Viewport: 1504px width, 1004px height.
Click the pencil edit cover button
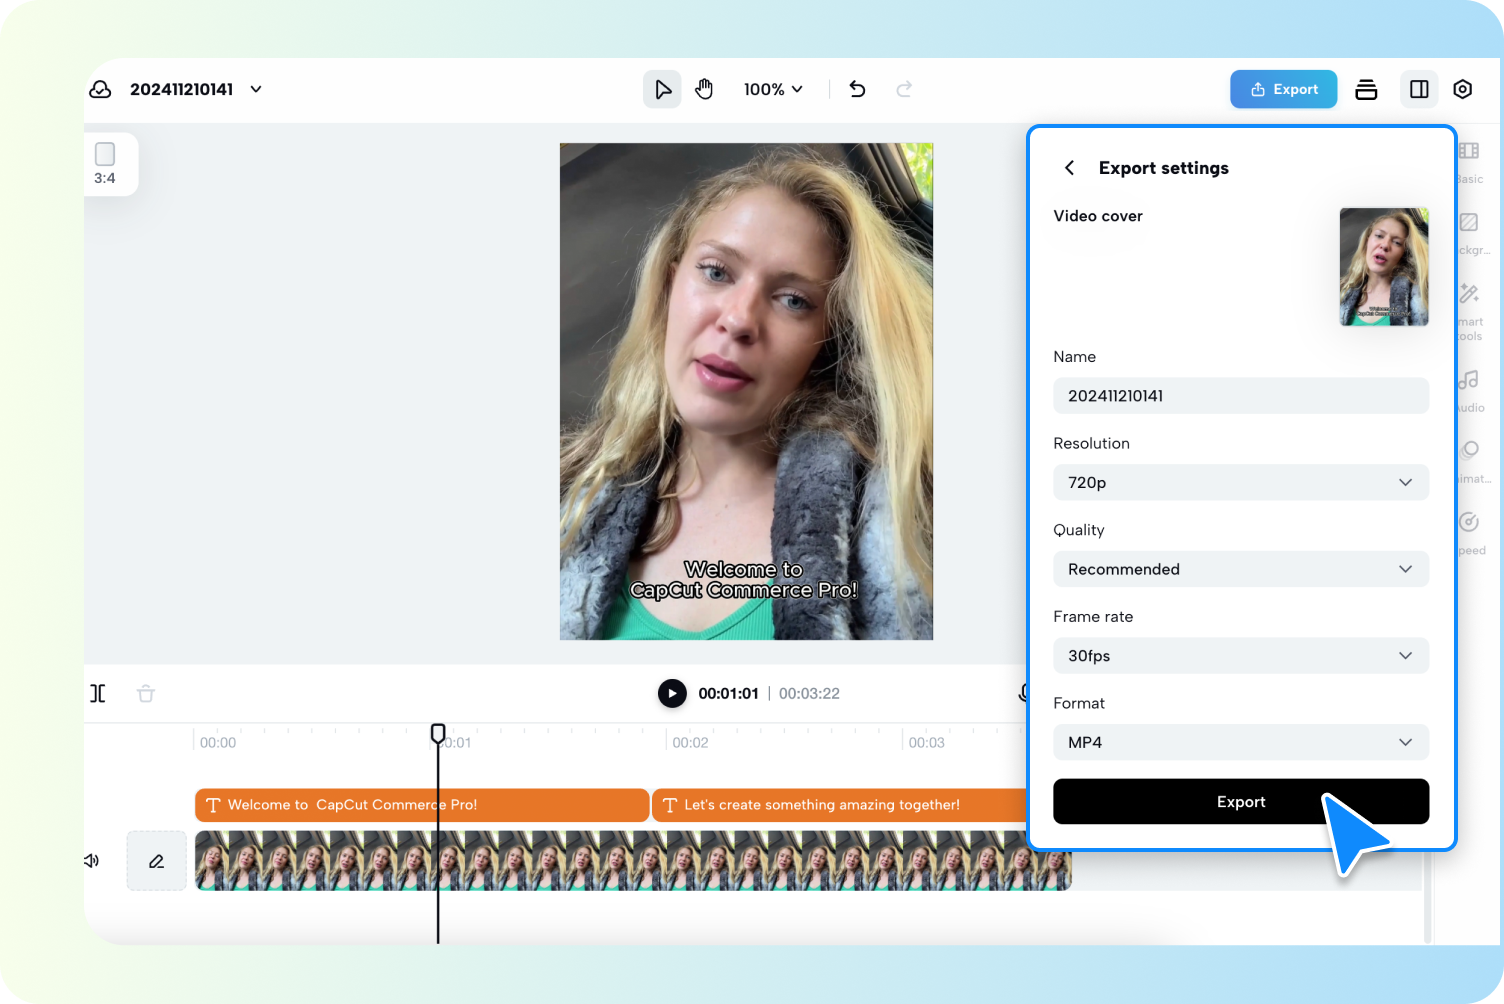click(x=156, y=861)
